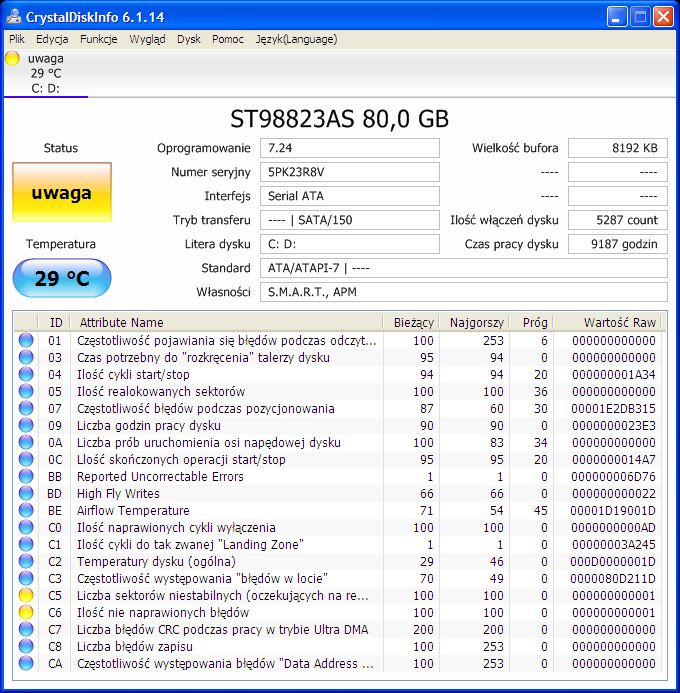Open the Pomoc menu
Screen dimensions: 680x693
(228, 39)
